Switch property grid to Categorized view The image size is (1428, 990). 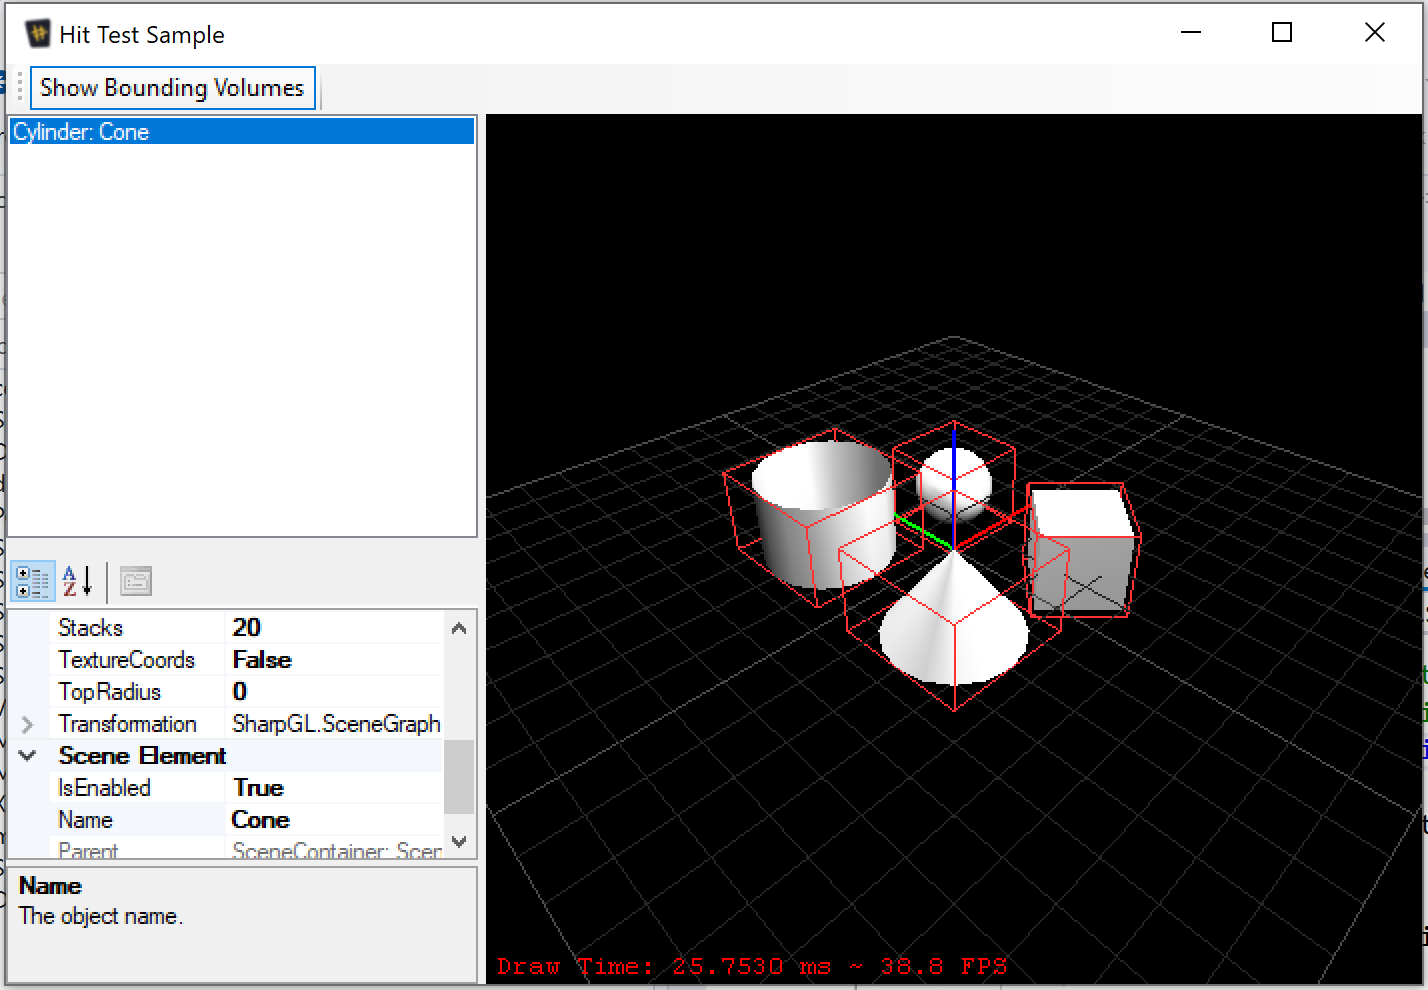click(32, 581)
